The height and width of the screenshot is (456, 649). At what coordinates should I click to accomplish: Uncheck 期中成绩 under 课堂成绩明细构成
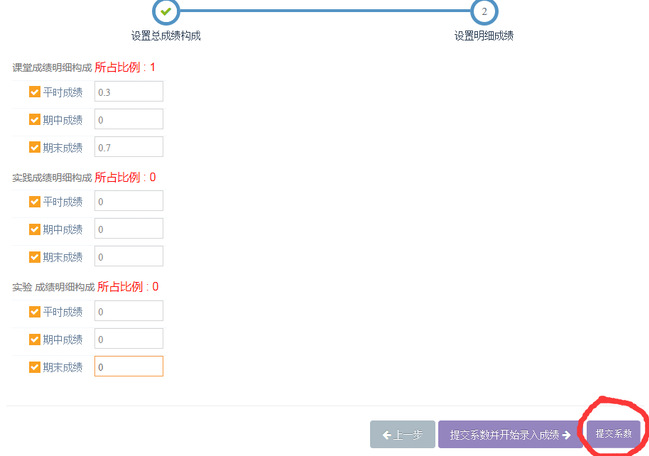point(35,120)
